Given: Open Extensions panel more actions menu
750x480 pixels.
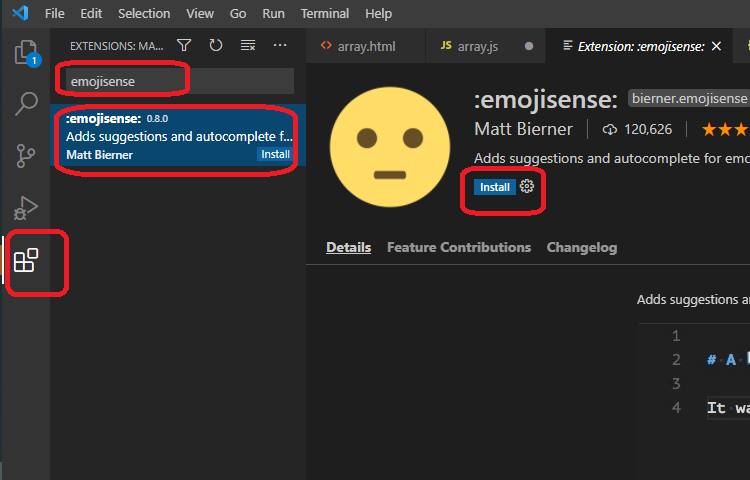Looking at the screenshot, I should [280, 45].
